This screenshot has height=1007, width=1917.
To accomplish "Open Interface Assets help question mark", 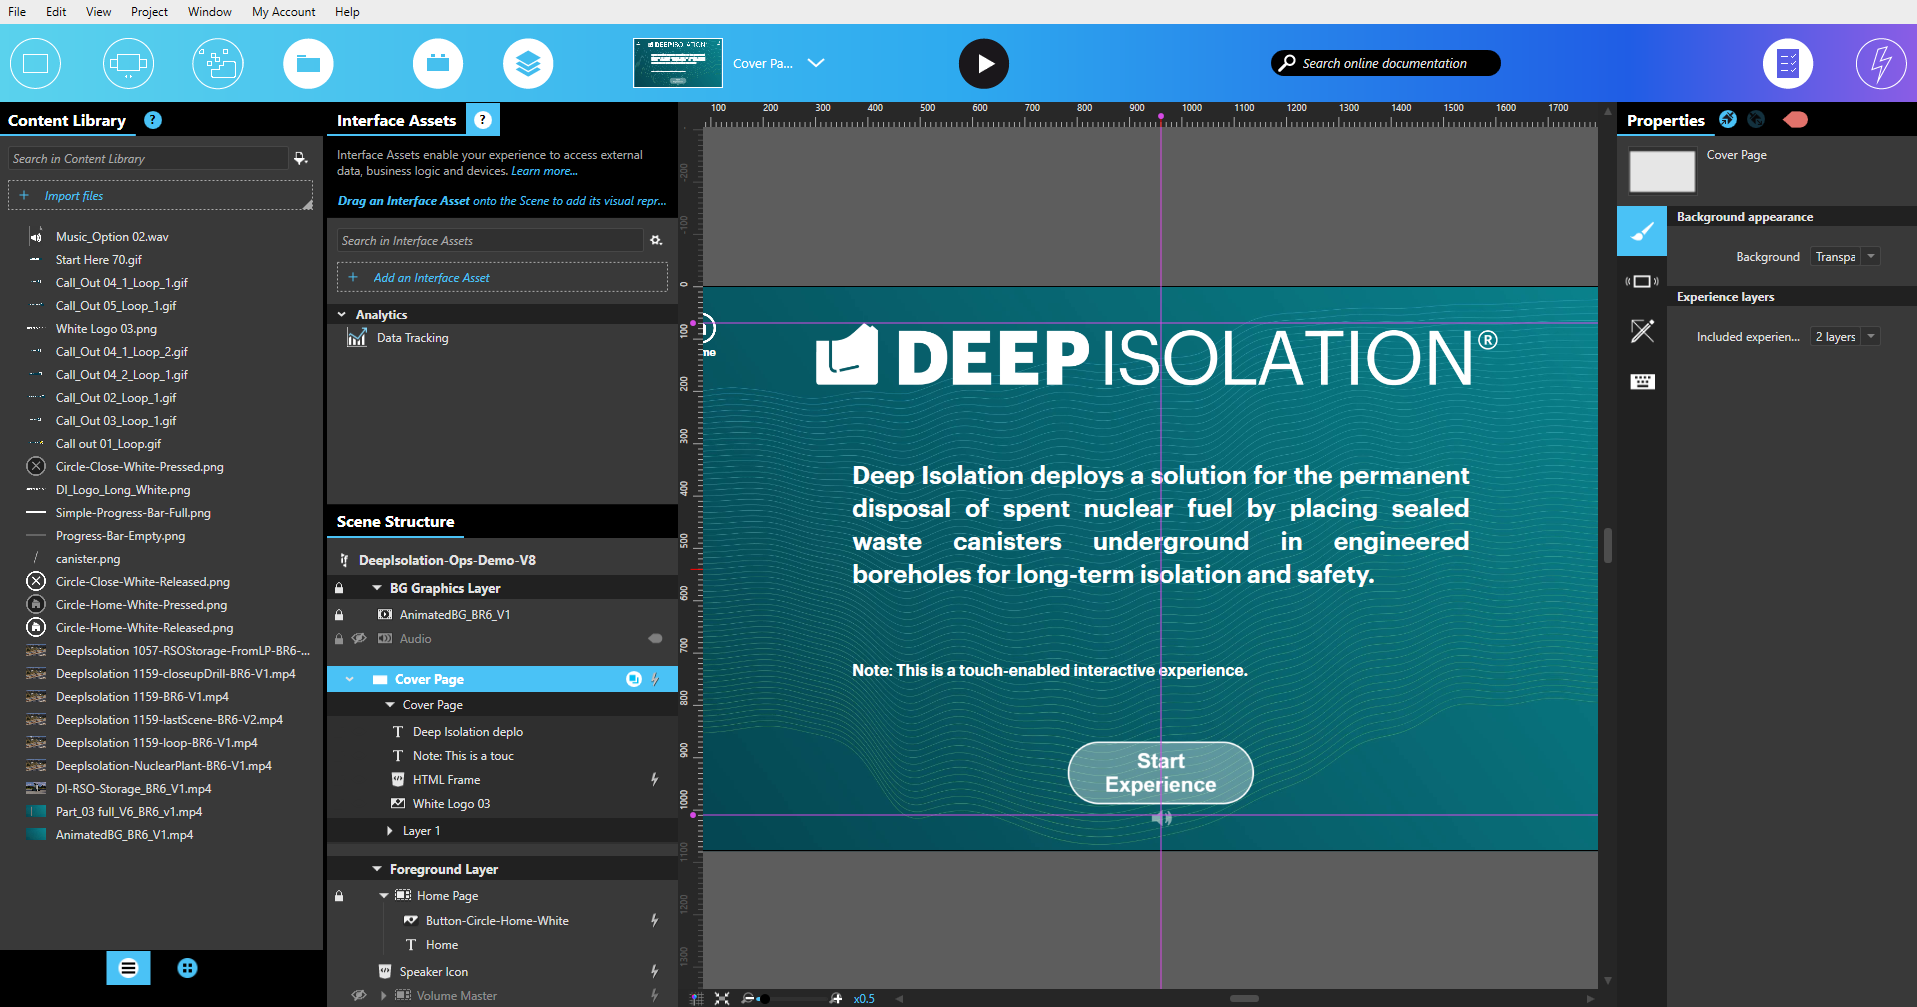I will coord(483,120).
